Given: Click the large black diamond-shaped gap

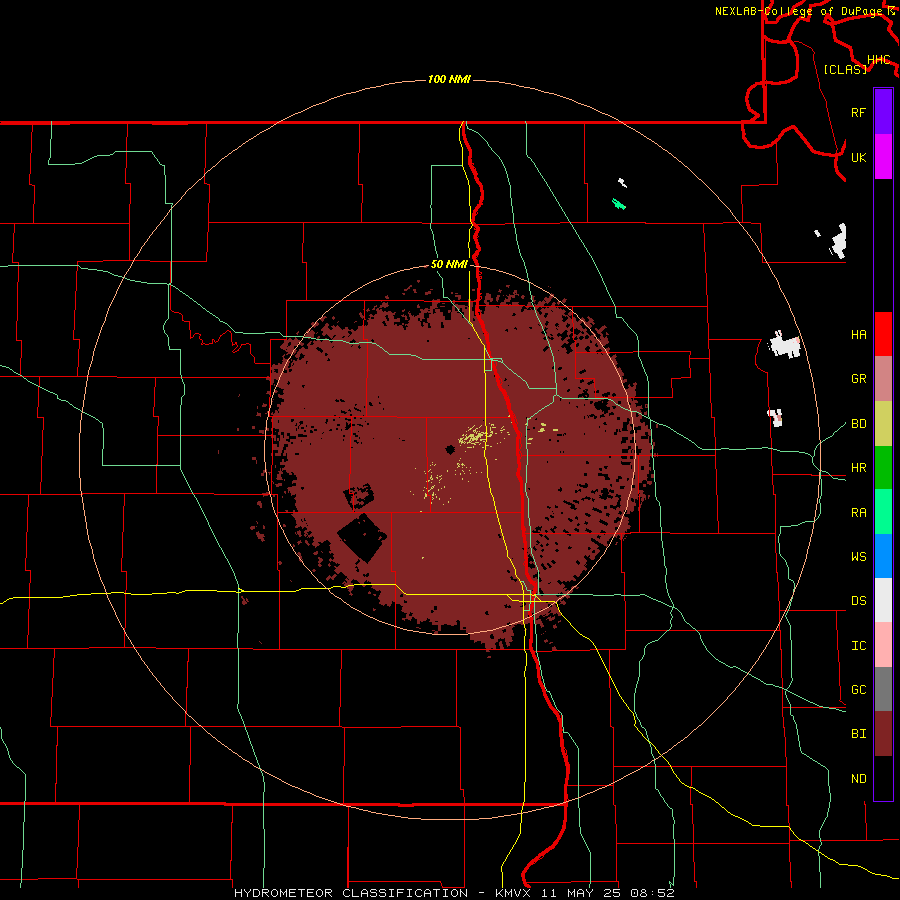Looking at the screenshot, I should tap(363, 537).
